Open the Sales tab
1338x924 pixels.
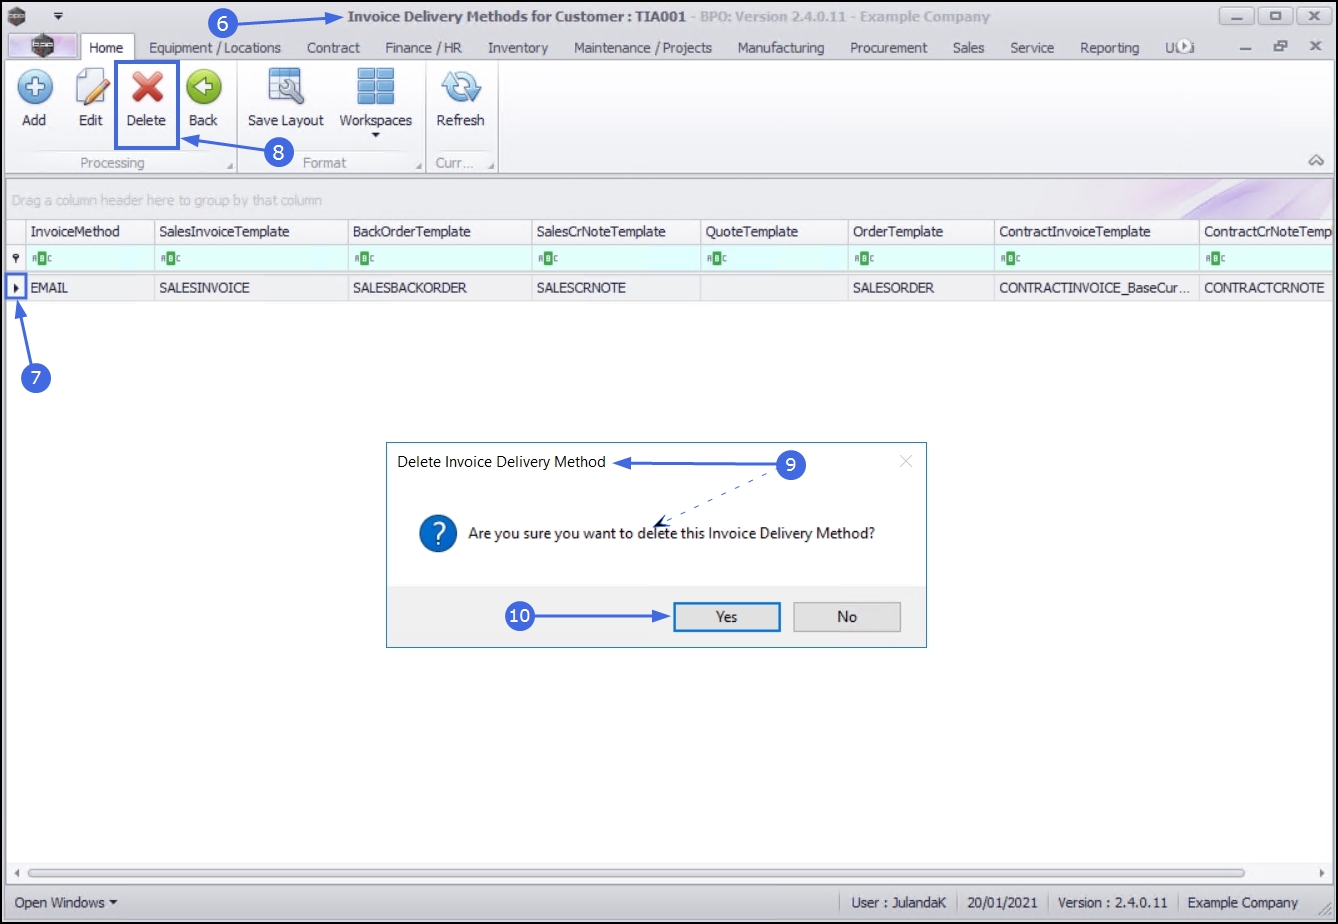click(x=968, y=47)
